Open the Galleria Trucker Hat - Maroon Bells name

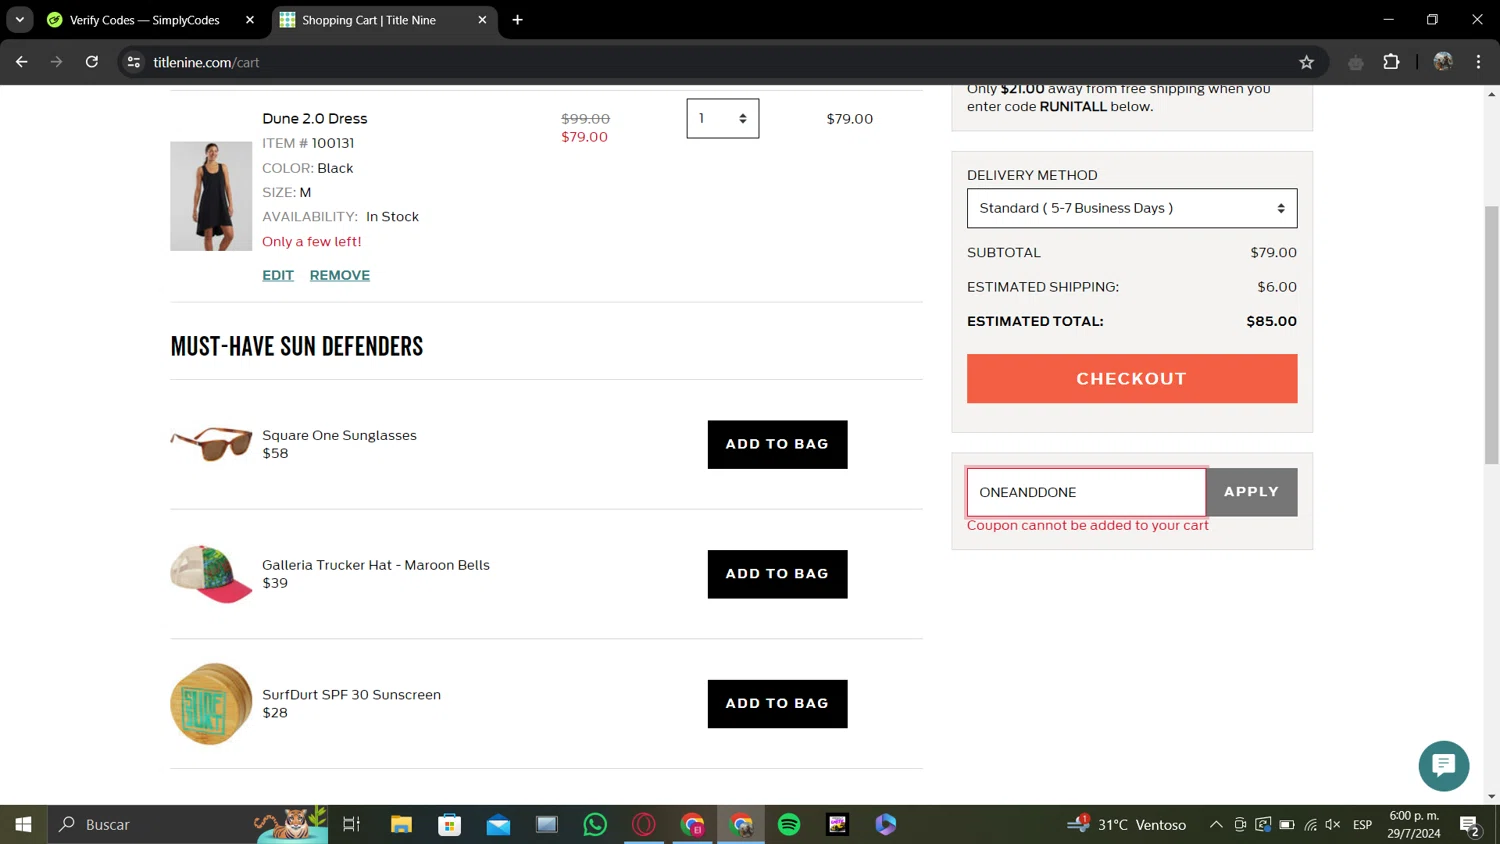click(x=376, y=565)
